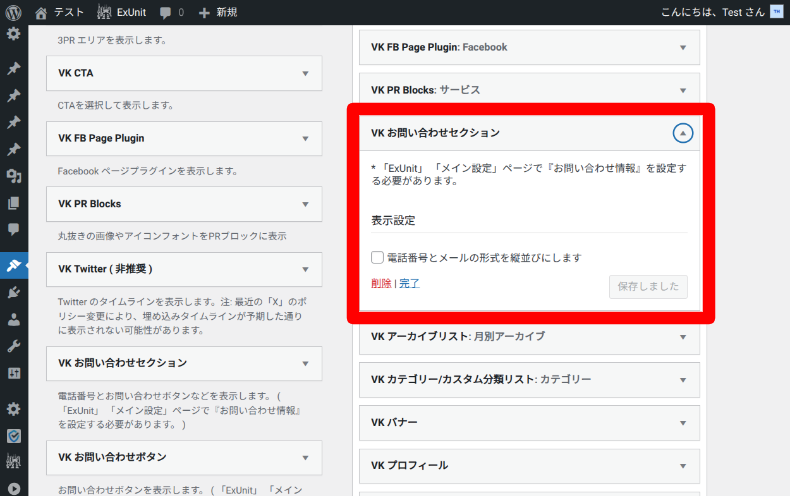The width and height of the screenshot is (790, 496).
Task: Open Settings sliders sidebar icon
Action: (x=14, y=373)
